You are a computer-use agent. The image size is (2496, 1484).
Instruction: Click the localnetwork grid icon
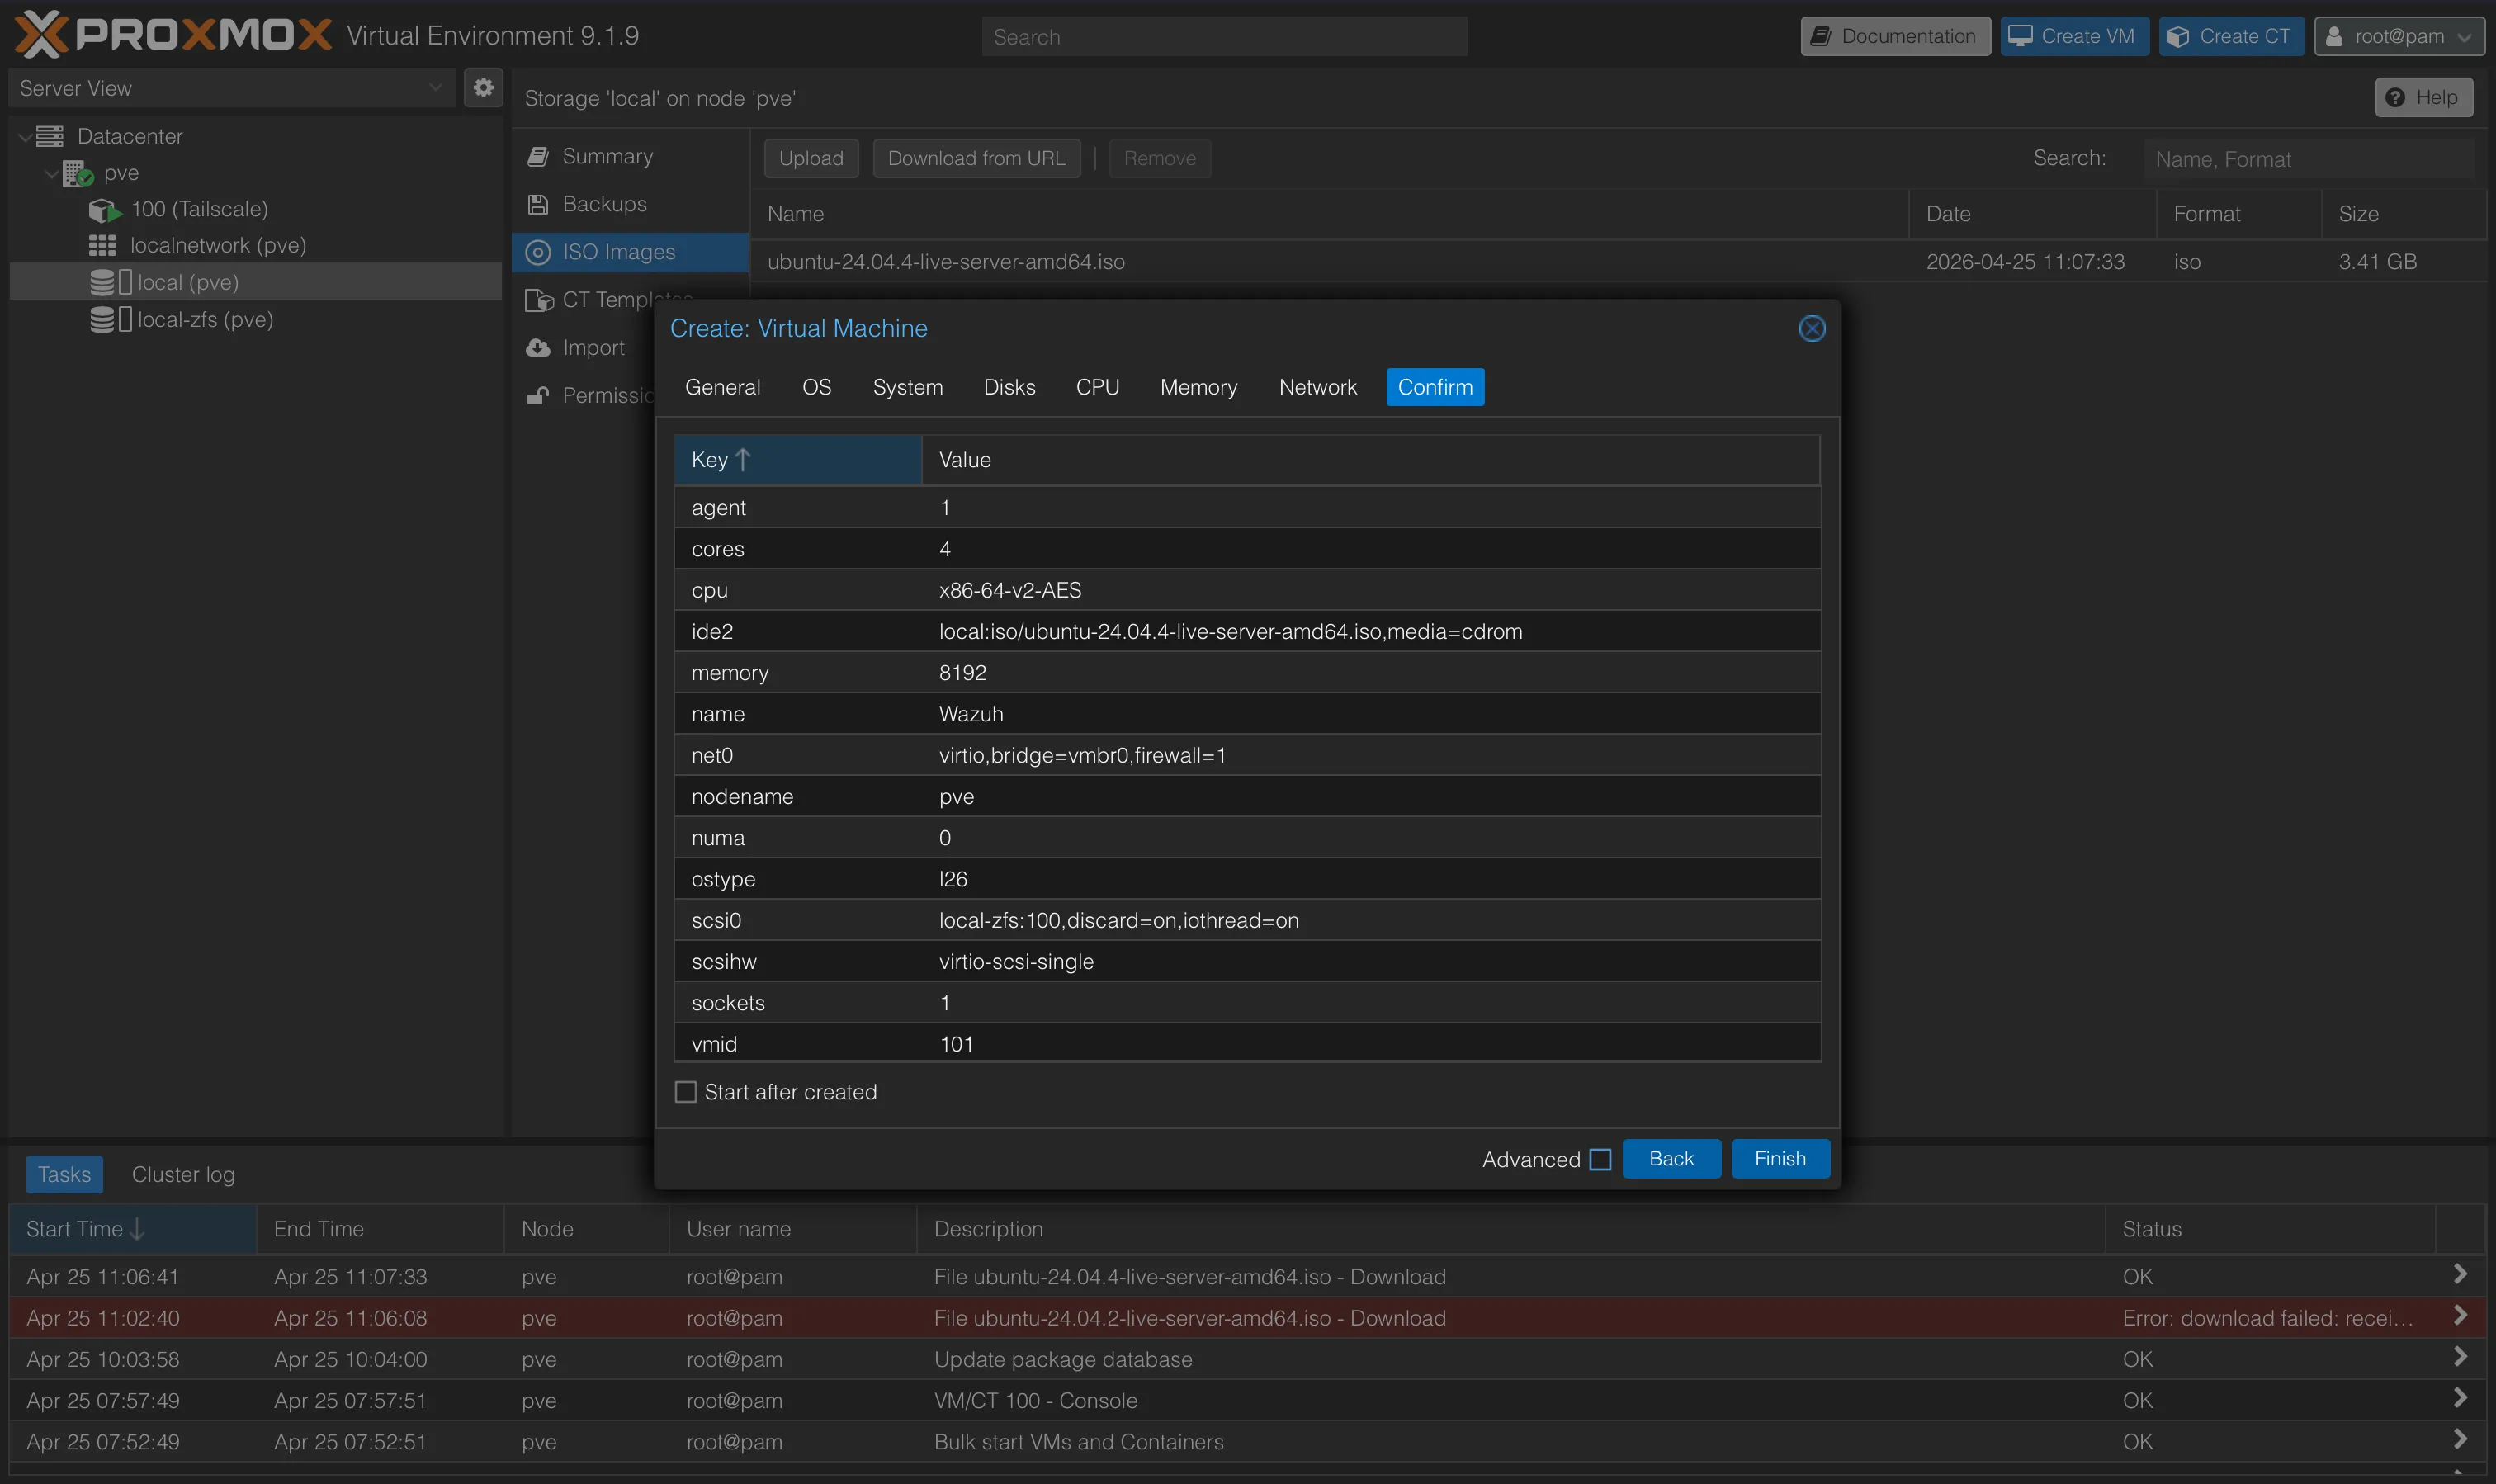click(102, 246)
